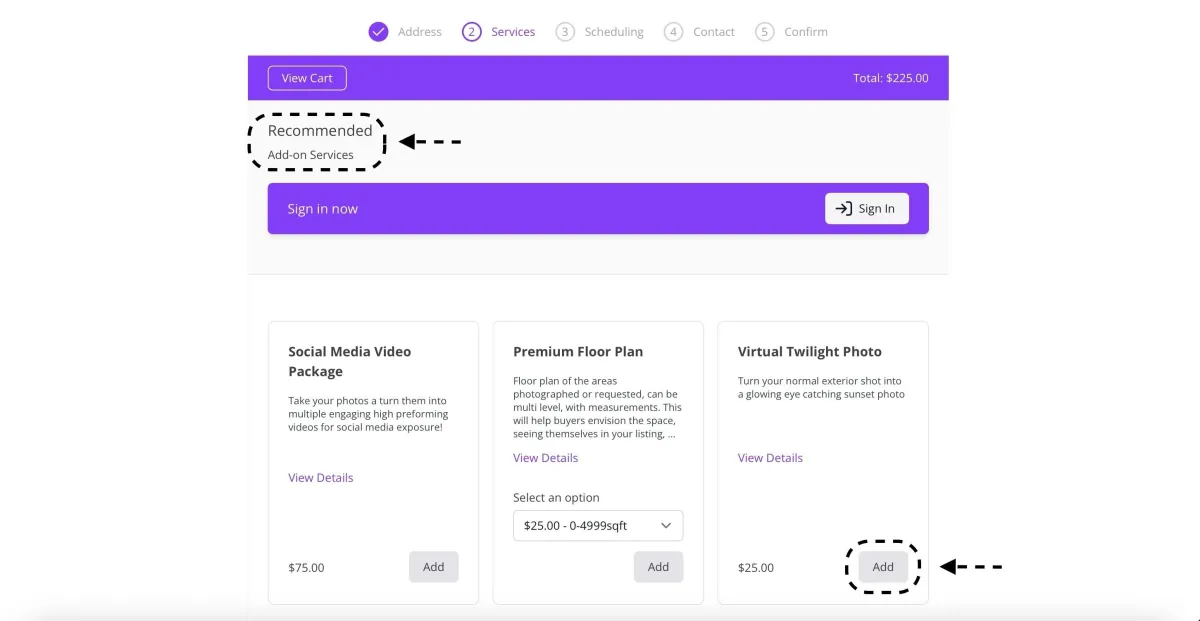1200x621 pixels.
Task: Go to the Scheduling step label
Action: pos(614,32)
